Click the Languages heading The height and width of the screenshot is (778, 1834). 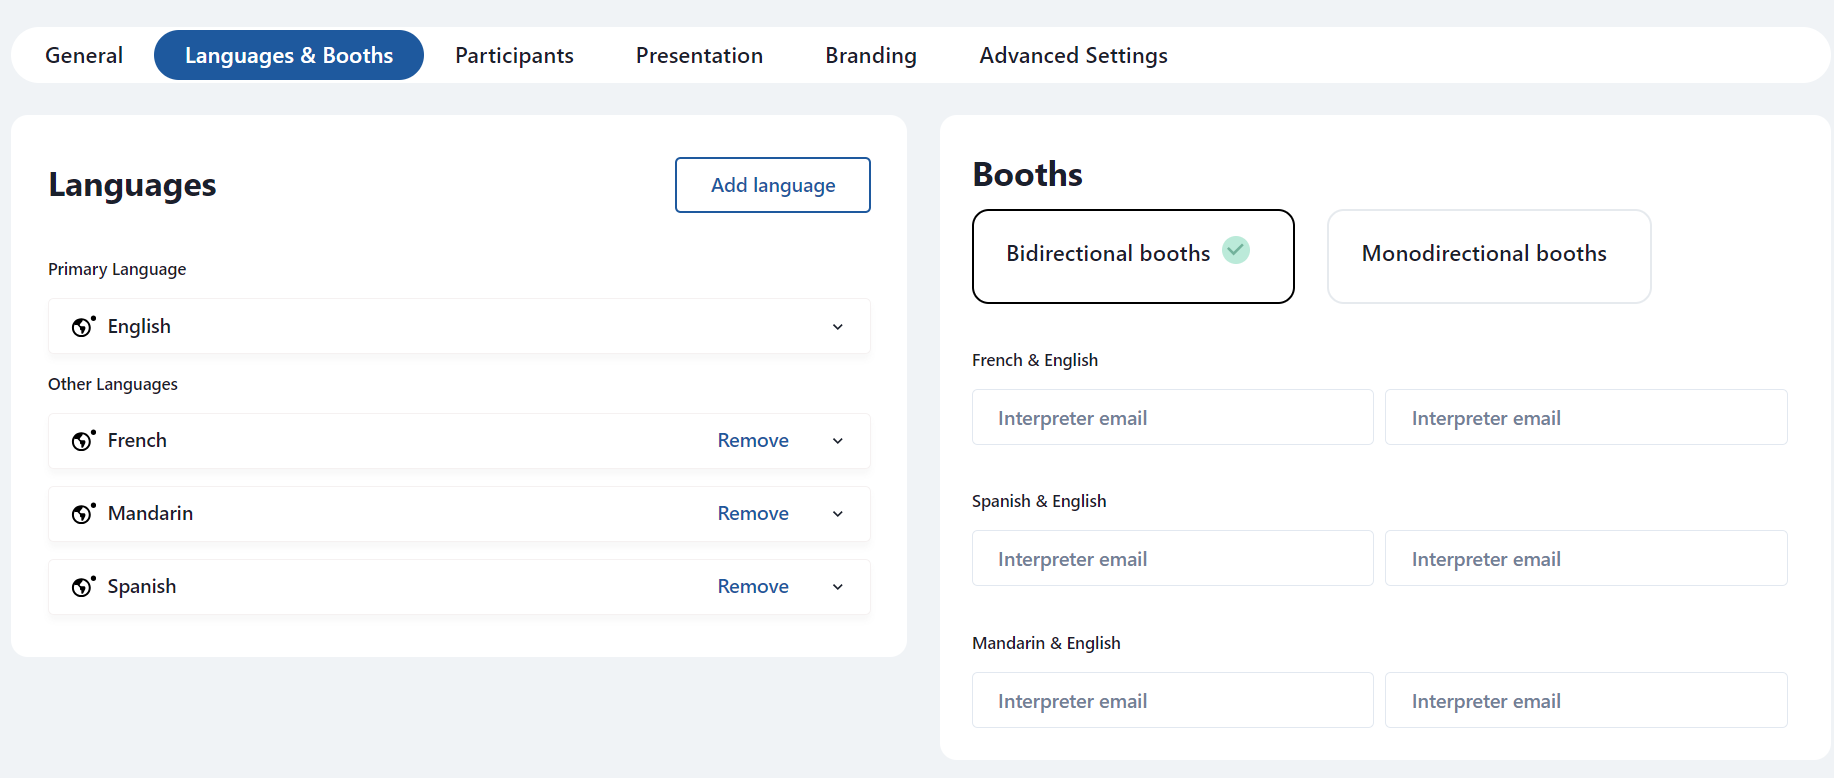click(132, 185)
